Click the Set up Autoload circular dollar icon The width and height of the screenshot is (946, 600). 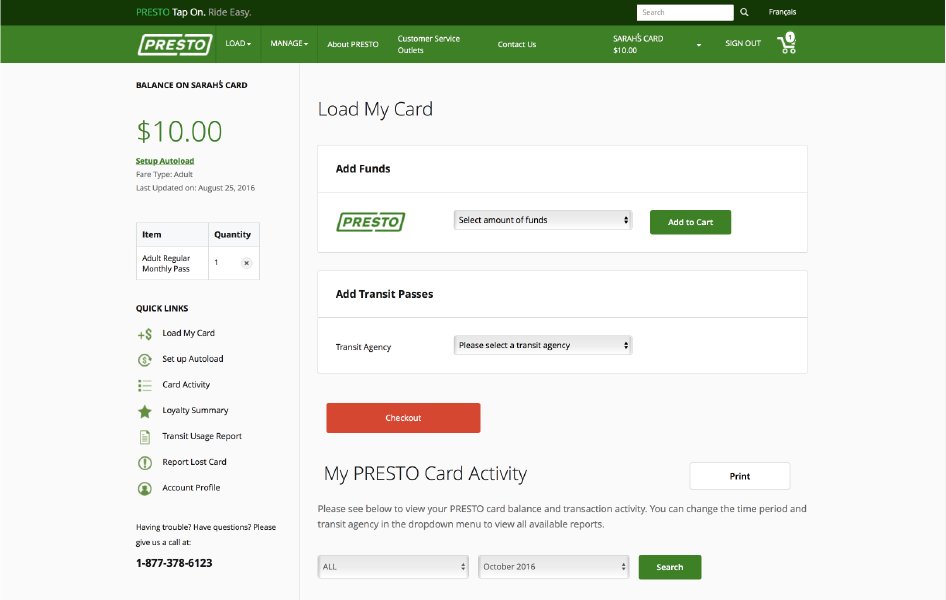pos(145,360)
